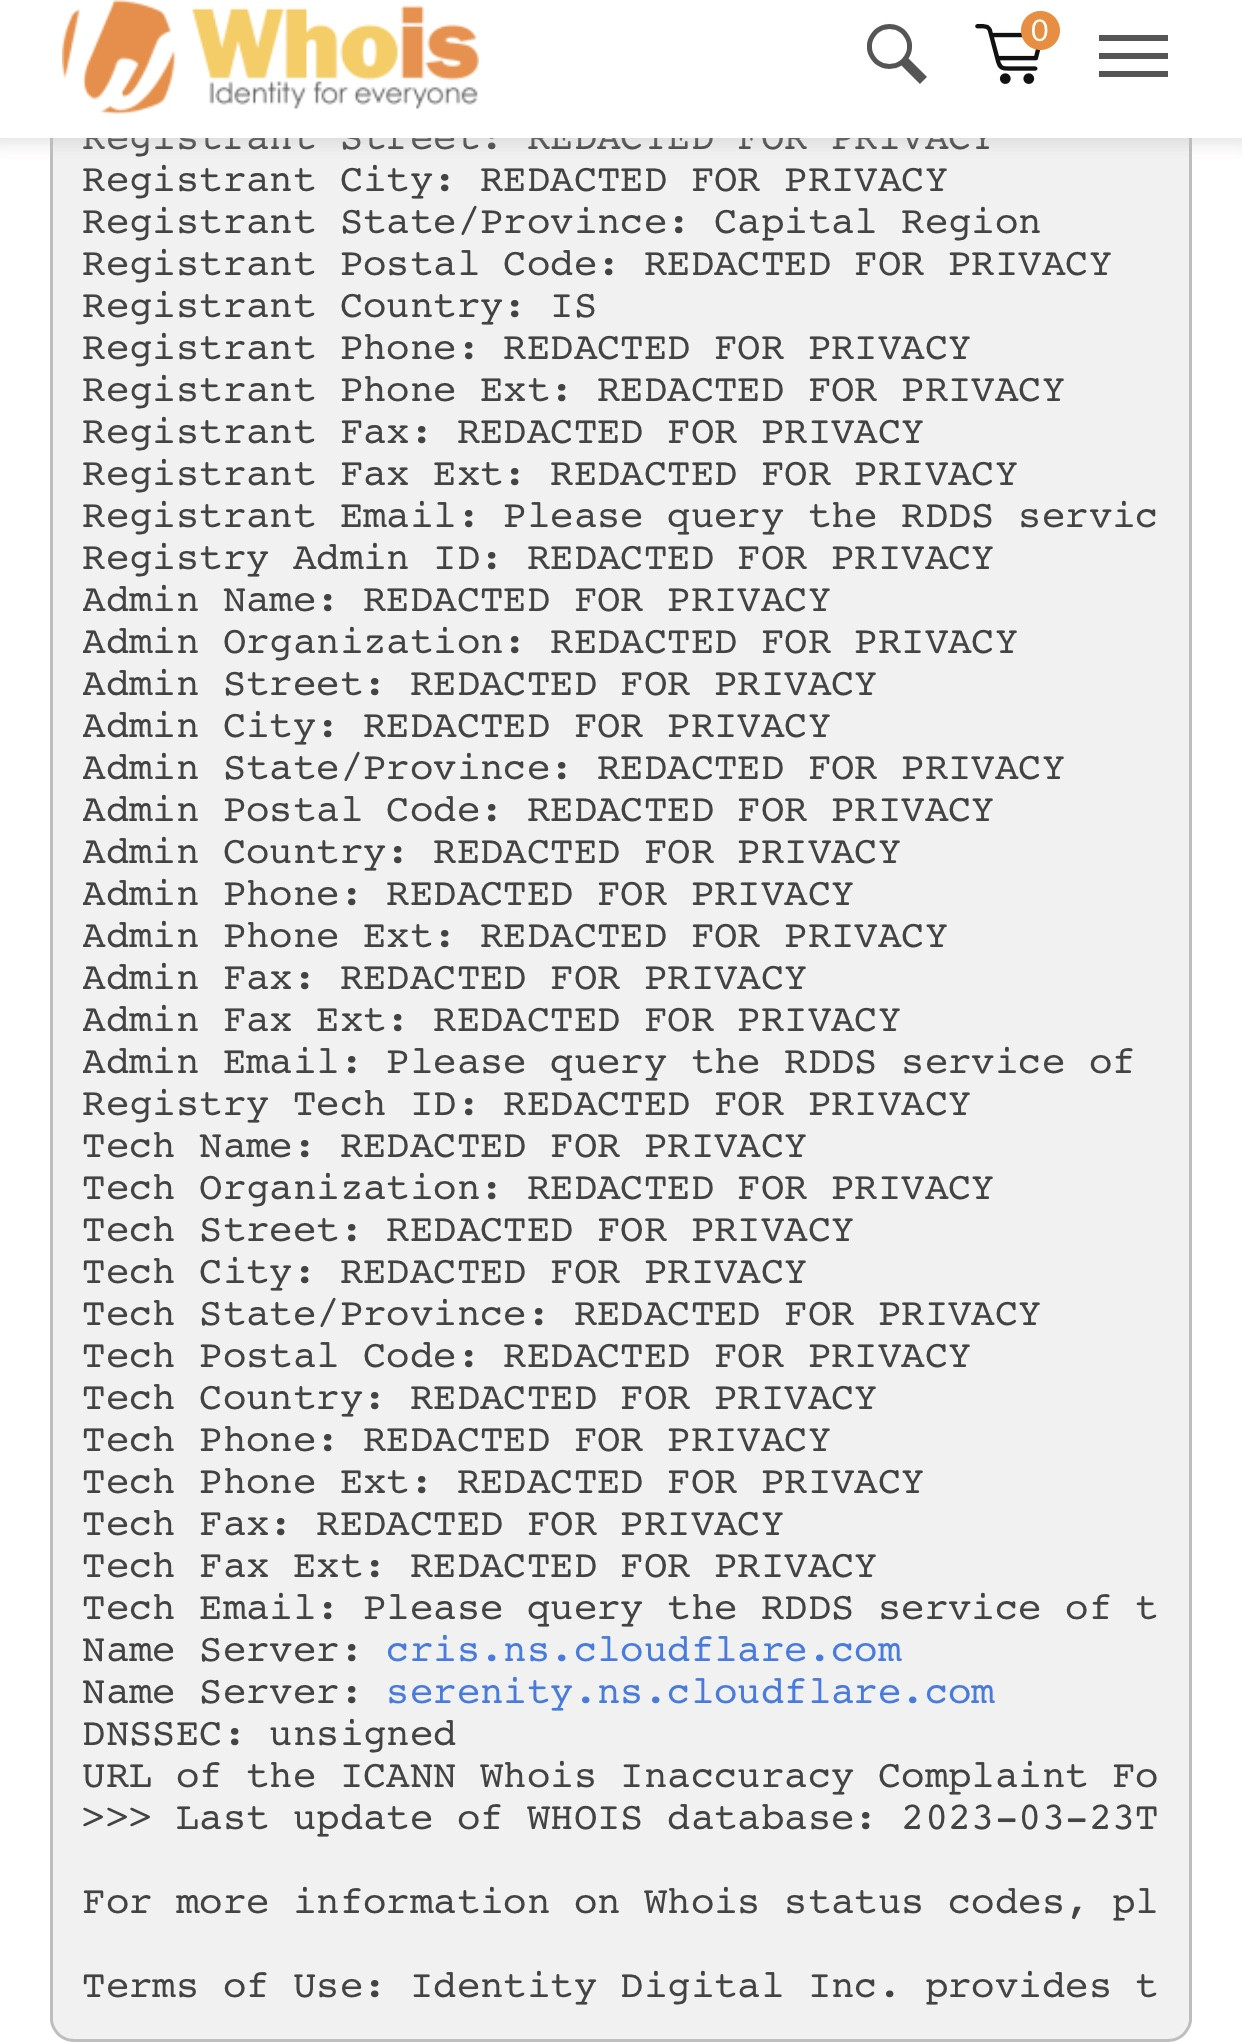Open the shopping cart icon
Screen dimensions: 1242x2044
pyautogui.click(x=1012, y=56)
